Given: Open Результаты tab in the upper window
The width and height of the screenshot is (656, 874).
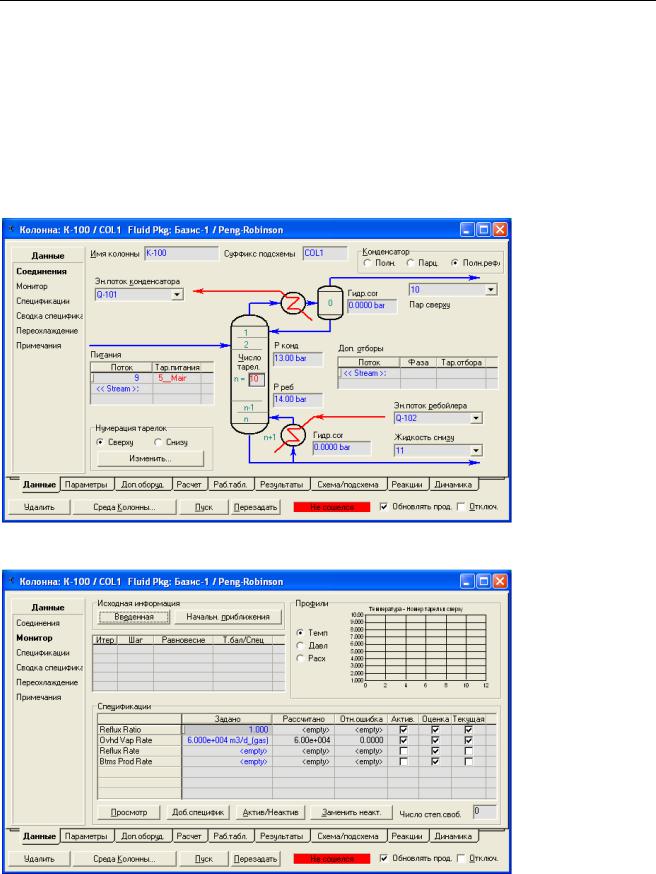Looking at the screenshot, I should tap(281, 484).
